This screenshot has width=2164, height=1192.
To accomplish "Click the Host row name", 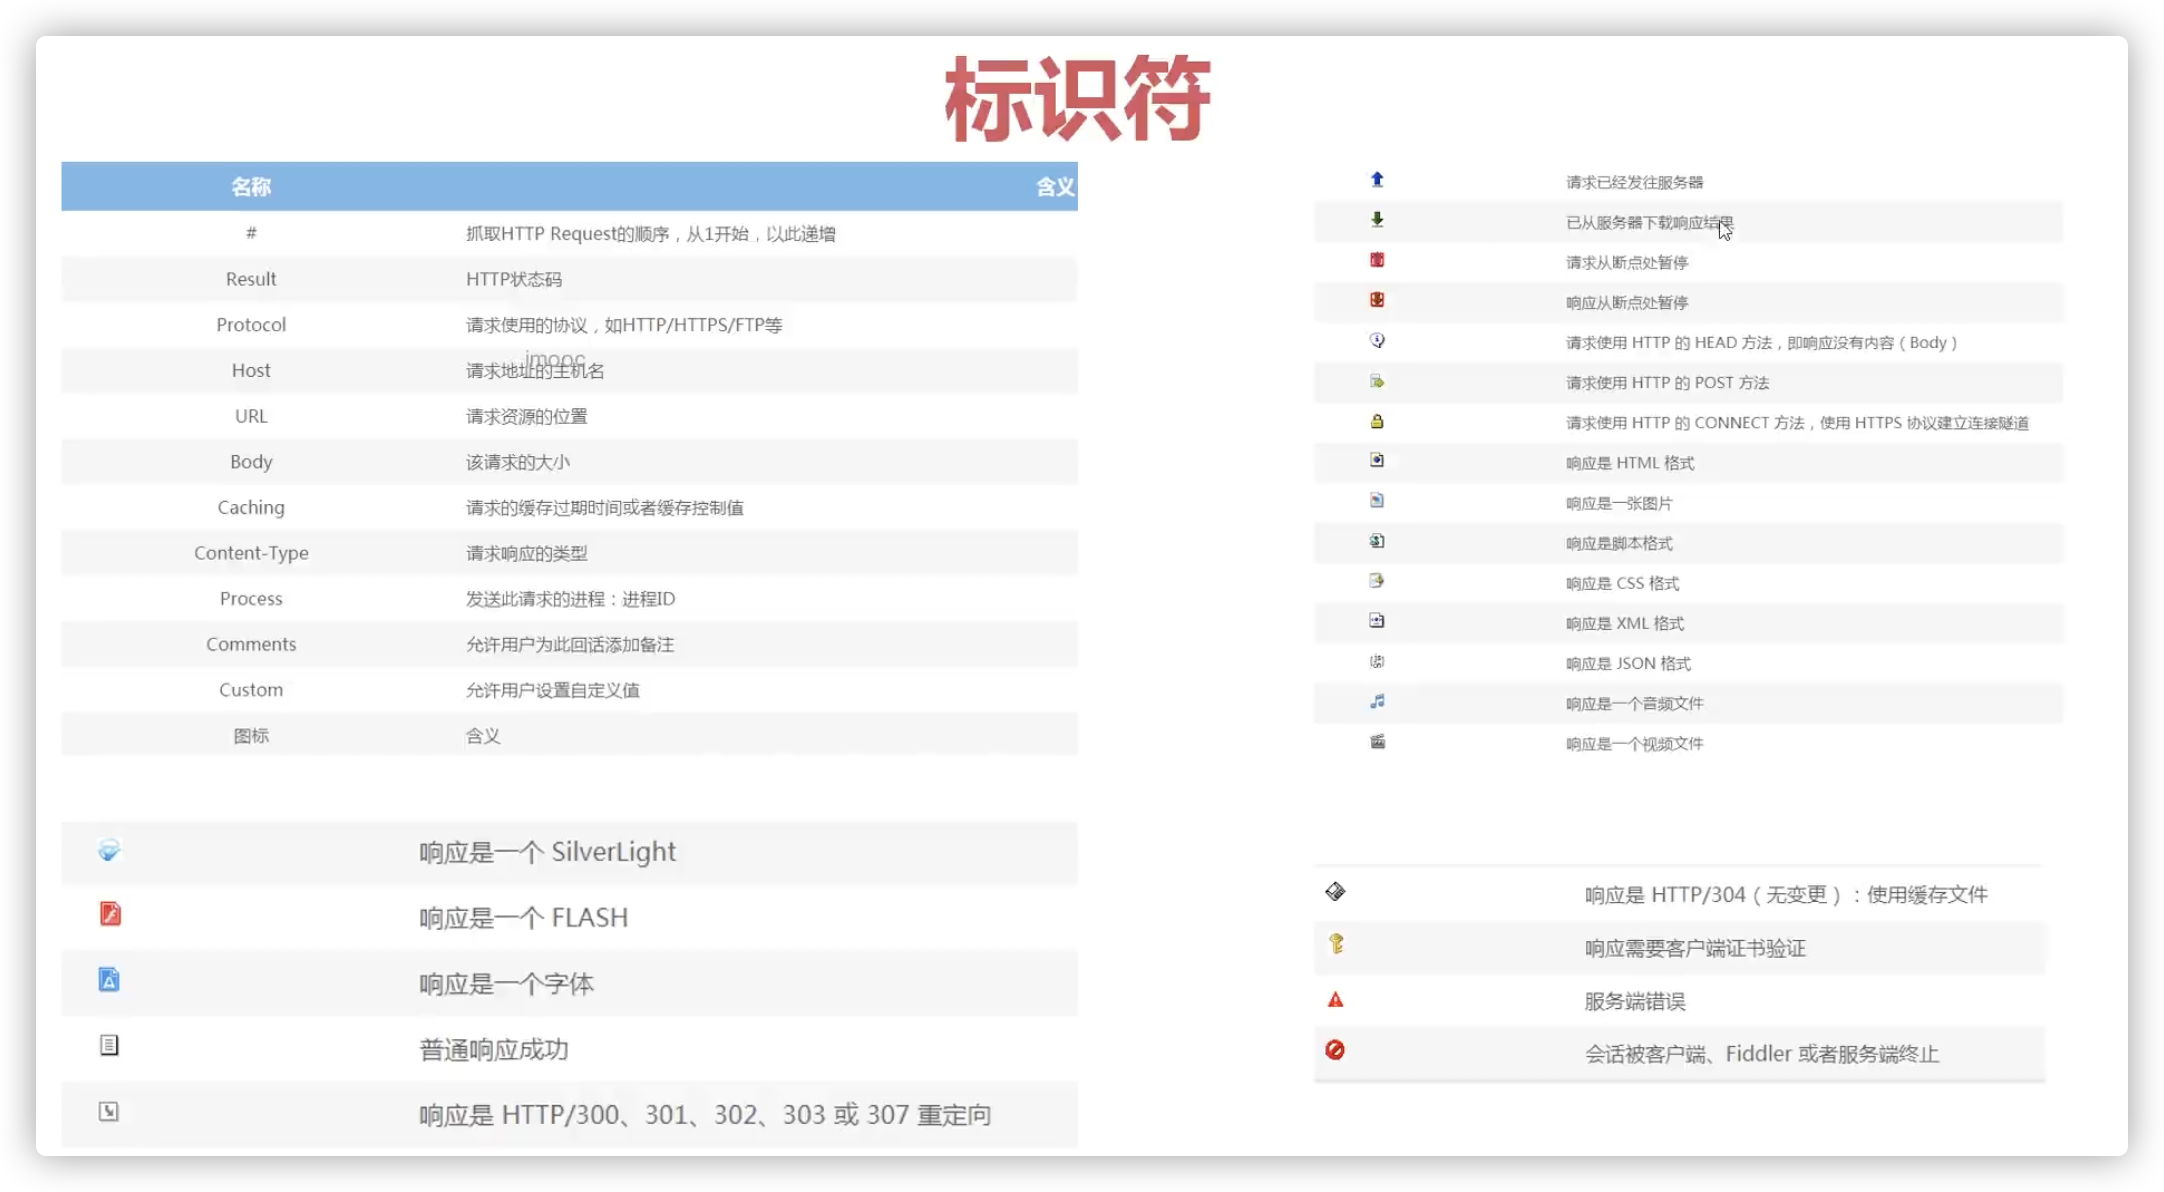I will coord(251,371).
